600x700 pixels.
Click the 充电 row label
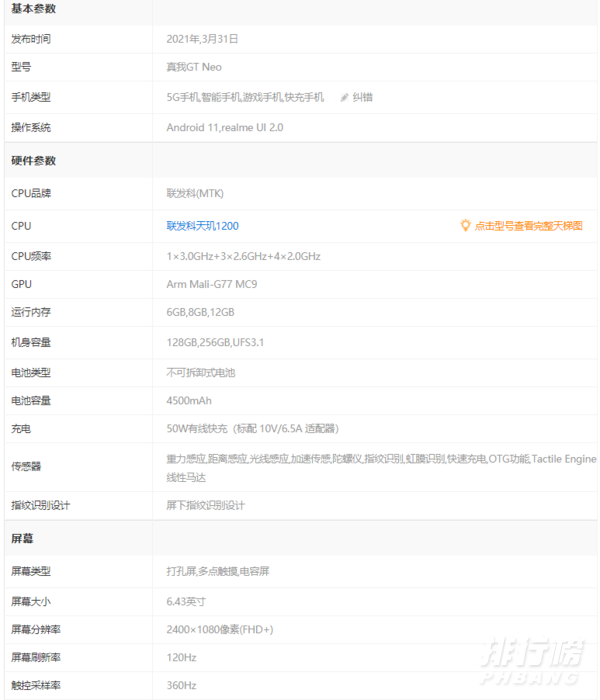[x=21, y=429]
